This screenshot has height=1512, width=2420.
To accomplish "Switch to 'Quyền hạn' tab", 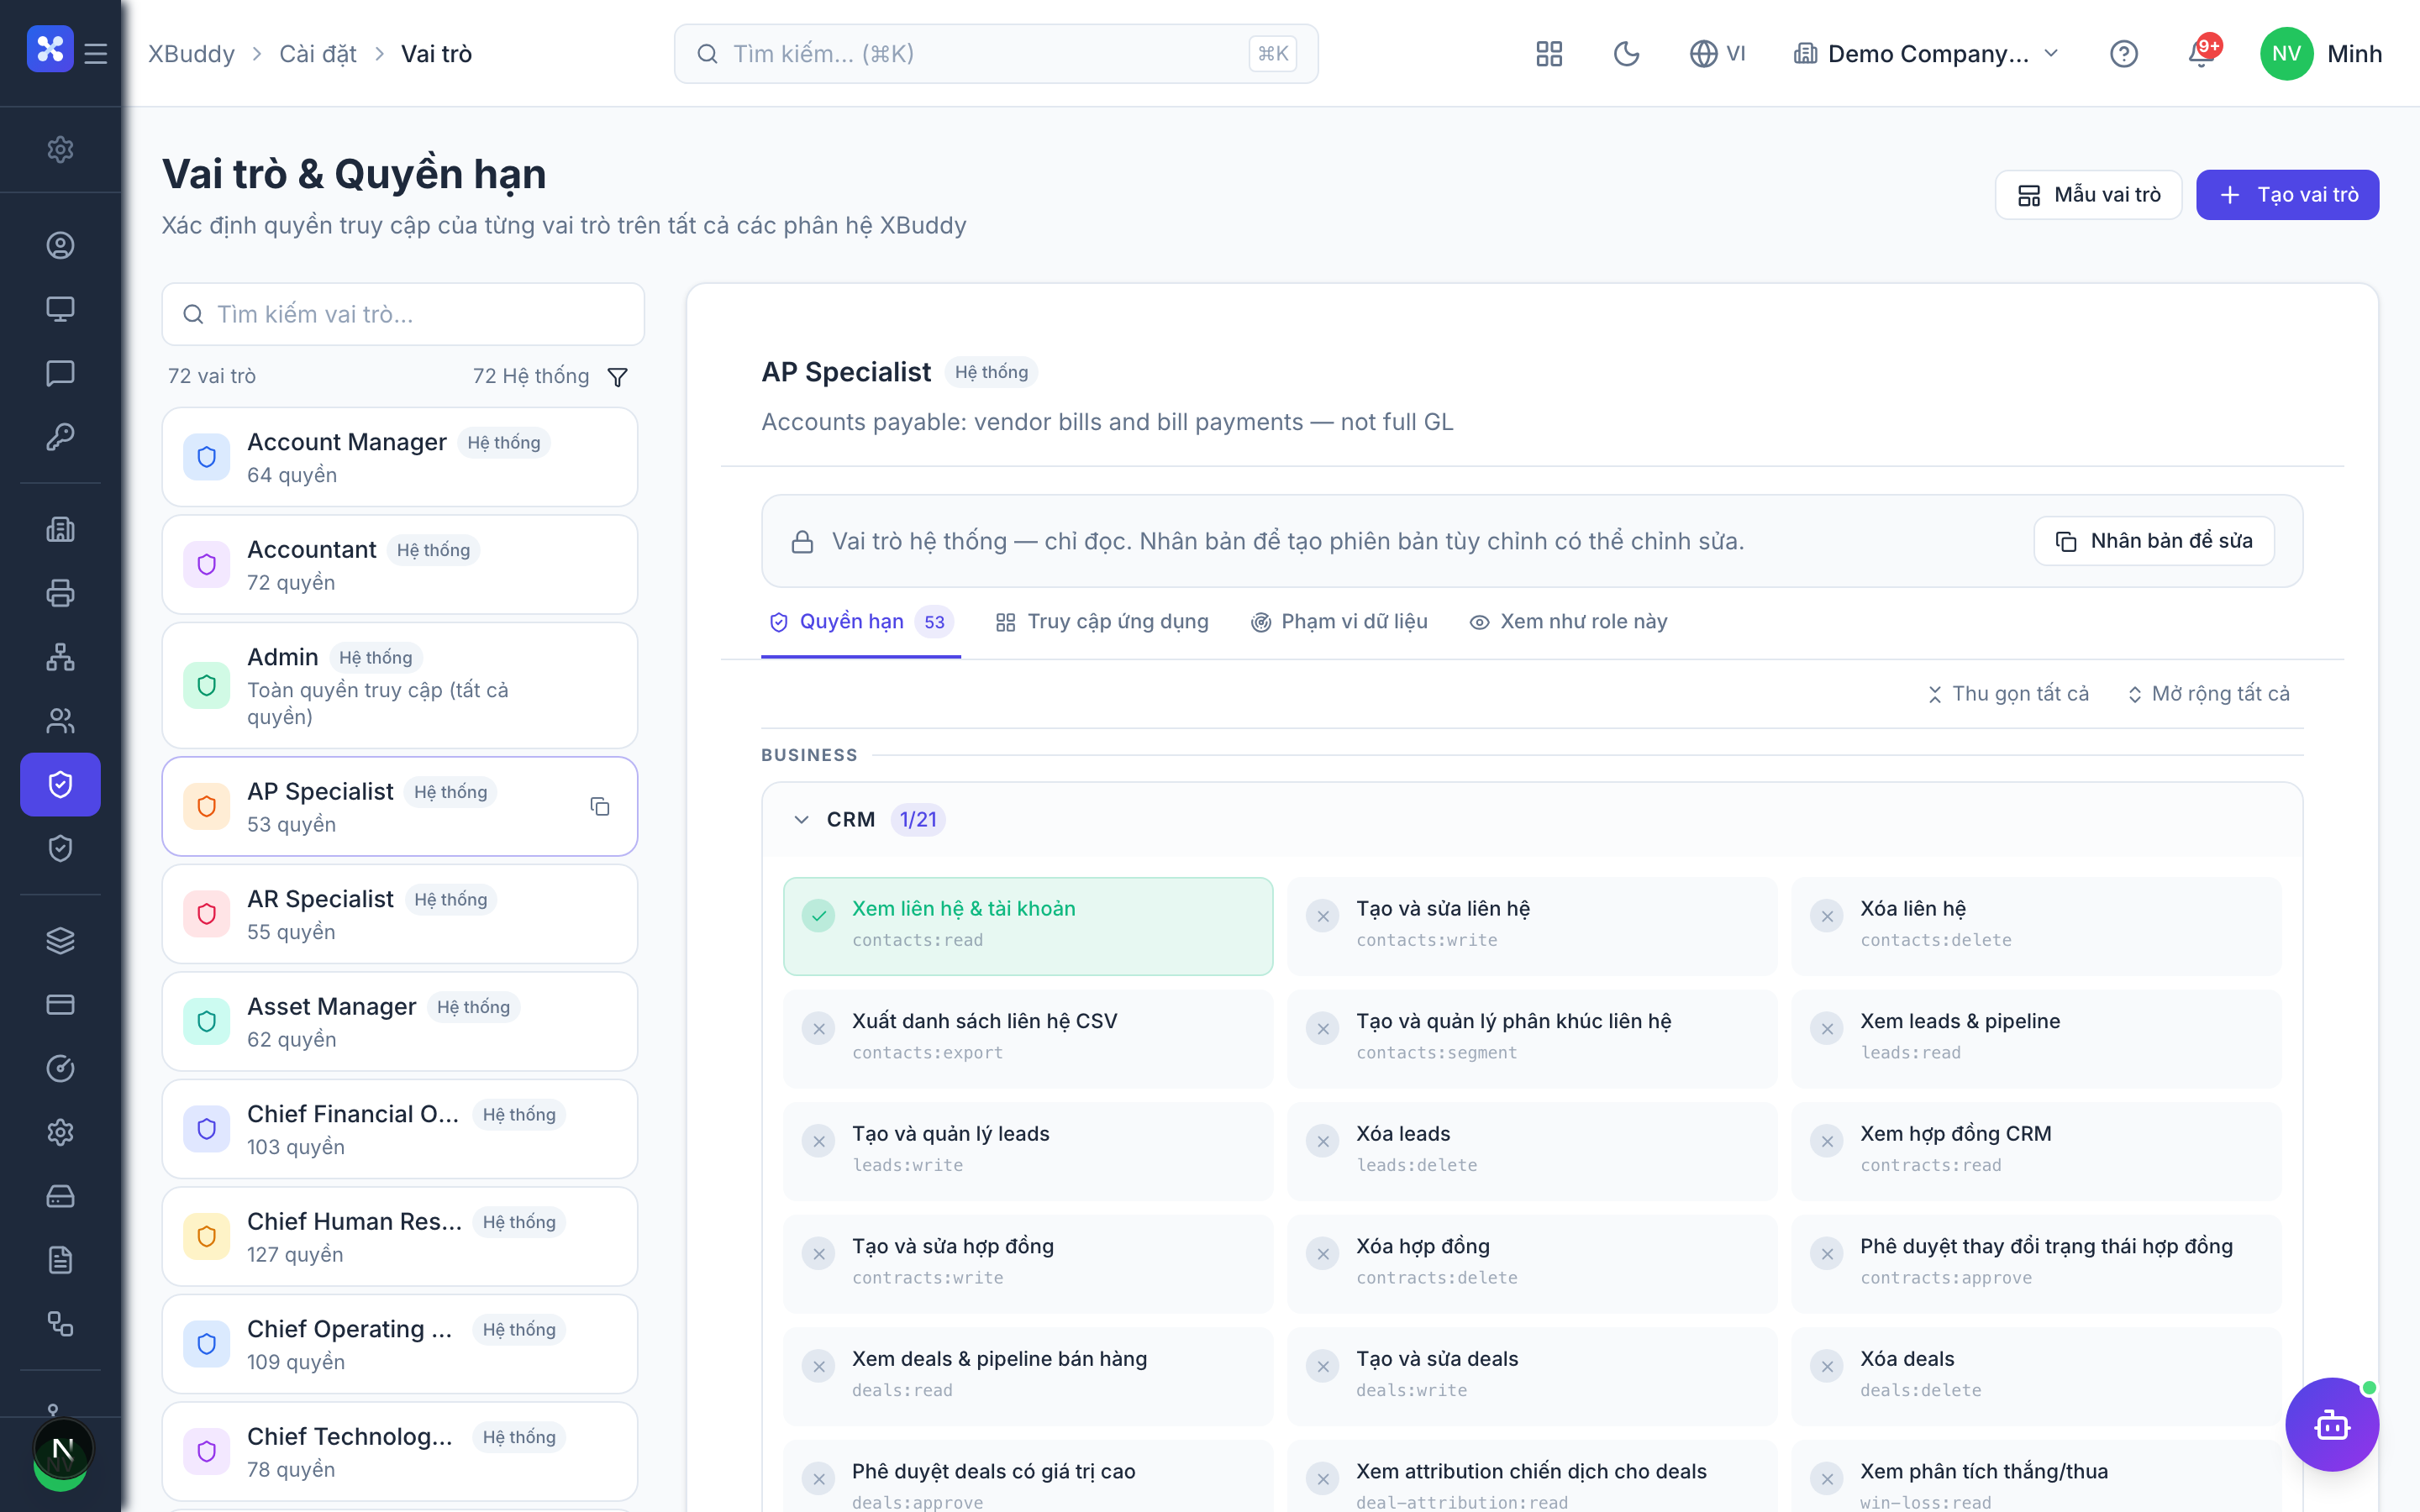I will tap(860, 622).
